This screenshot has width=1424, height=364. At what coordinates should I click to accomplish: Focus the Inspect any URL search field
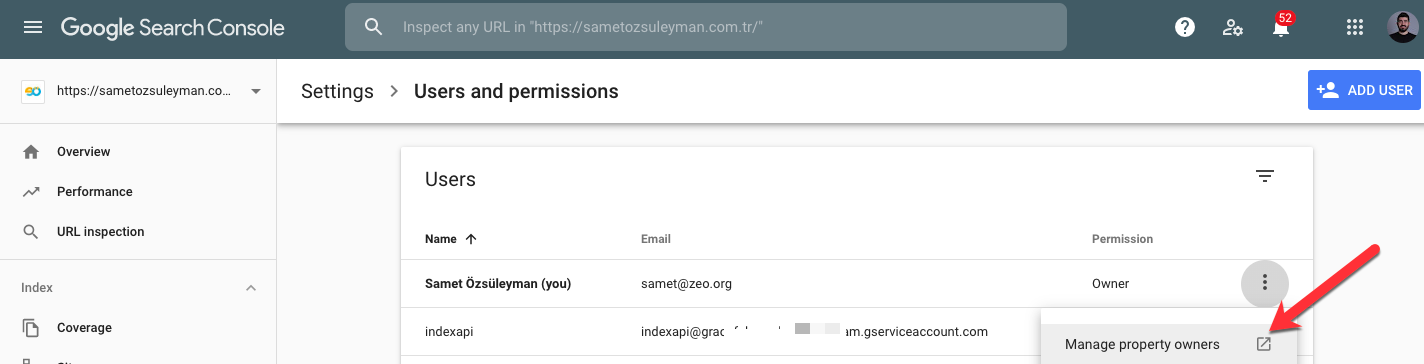[x=706, y=28]
